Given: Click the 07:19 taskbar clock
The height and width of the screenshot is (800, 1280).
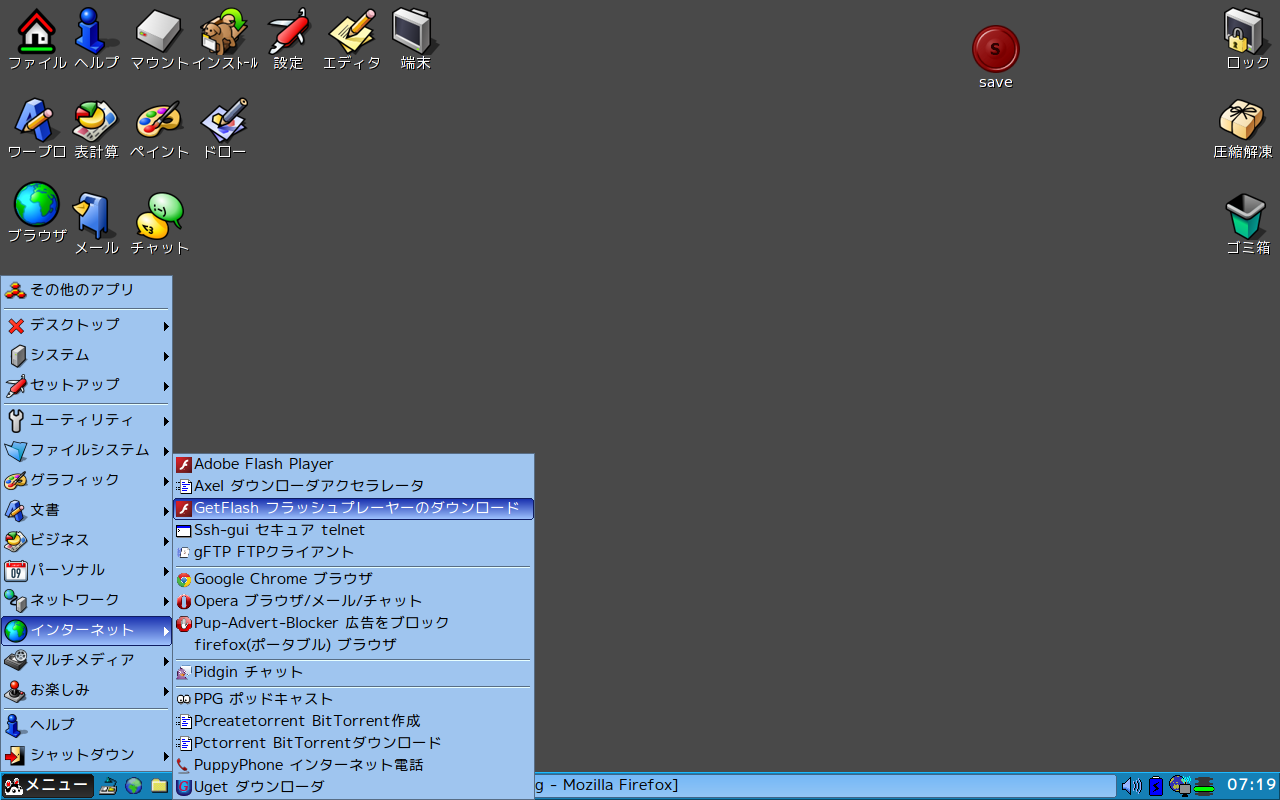Looking at the screenshot, I should point(1251,786).
